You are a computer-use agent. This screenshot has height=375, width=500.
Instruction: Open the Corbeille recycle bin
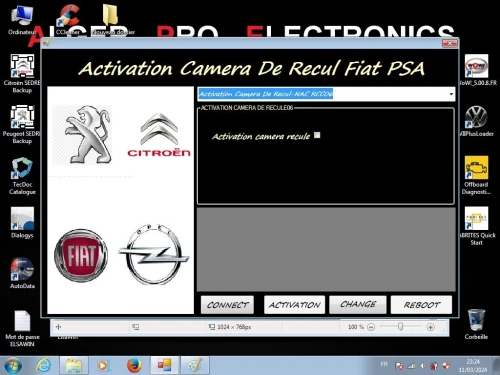pos(476,324)
